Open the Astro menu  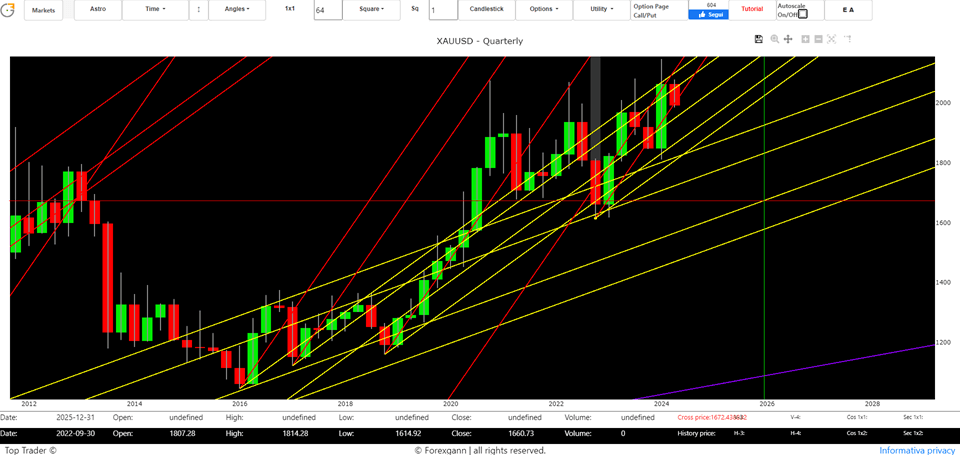coord(97,10)
